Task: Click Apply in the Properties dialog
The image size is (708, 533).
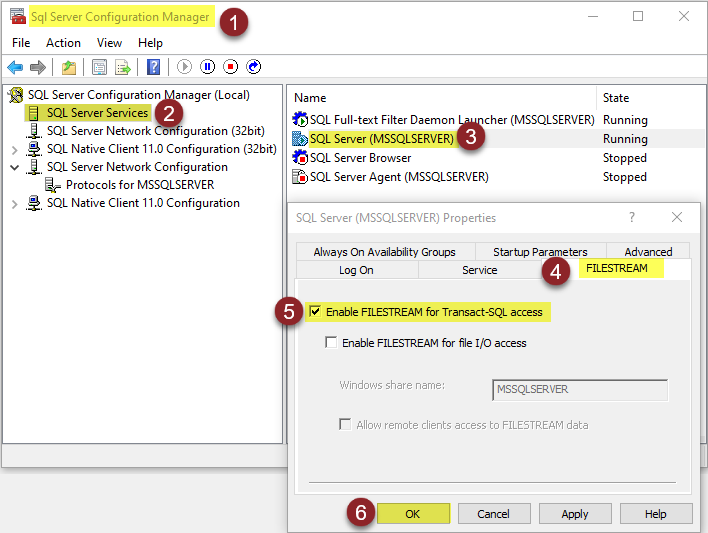Action: [575, 514]
